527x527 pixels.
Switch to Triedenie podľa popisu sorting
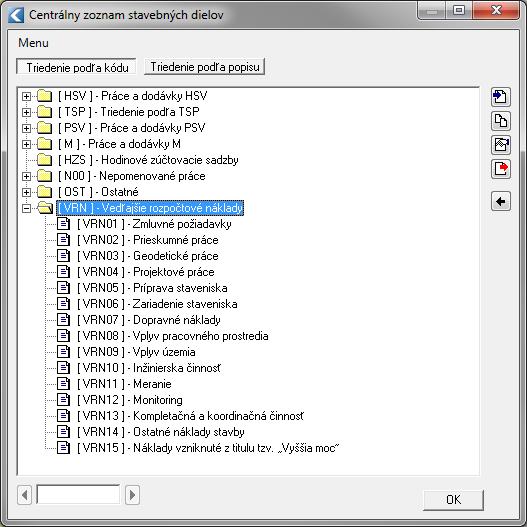pyautogui.click(x=205, y=67)
